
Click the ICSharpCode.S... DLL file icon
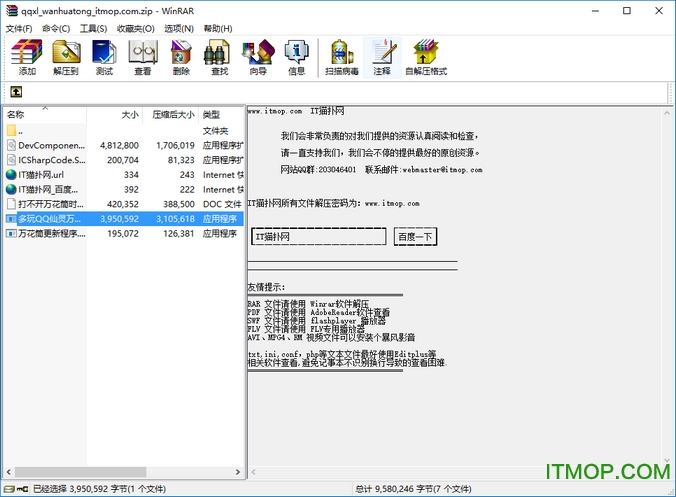pos(12,160)
